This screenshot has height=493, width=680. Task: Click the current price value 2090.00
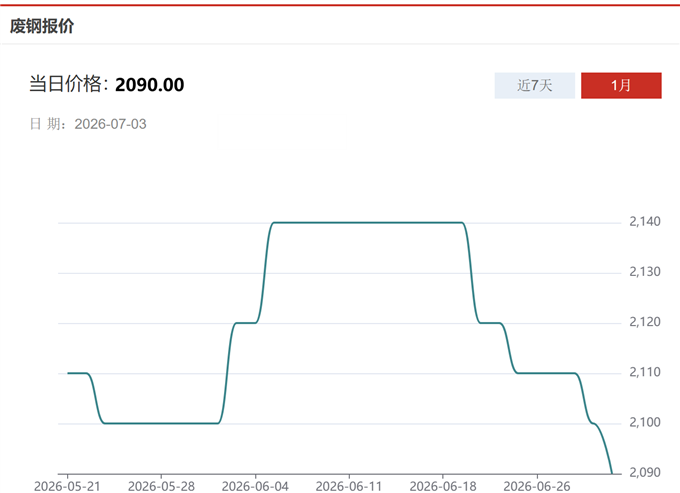pyautogui.click(x=150, y=85)
